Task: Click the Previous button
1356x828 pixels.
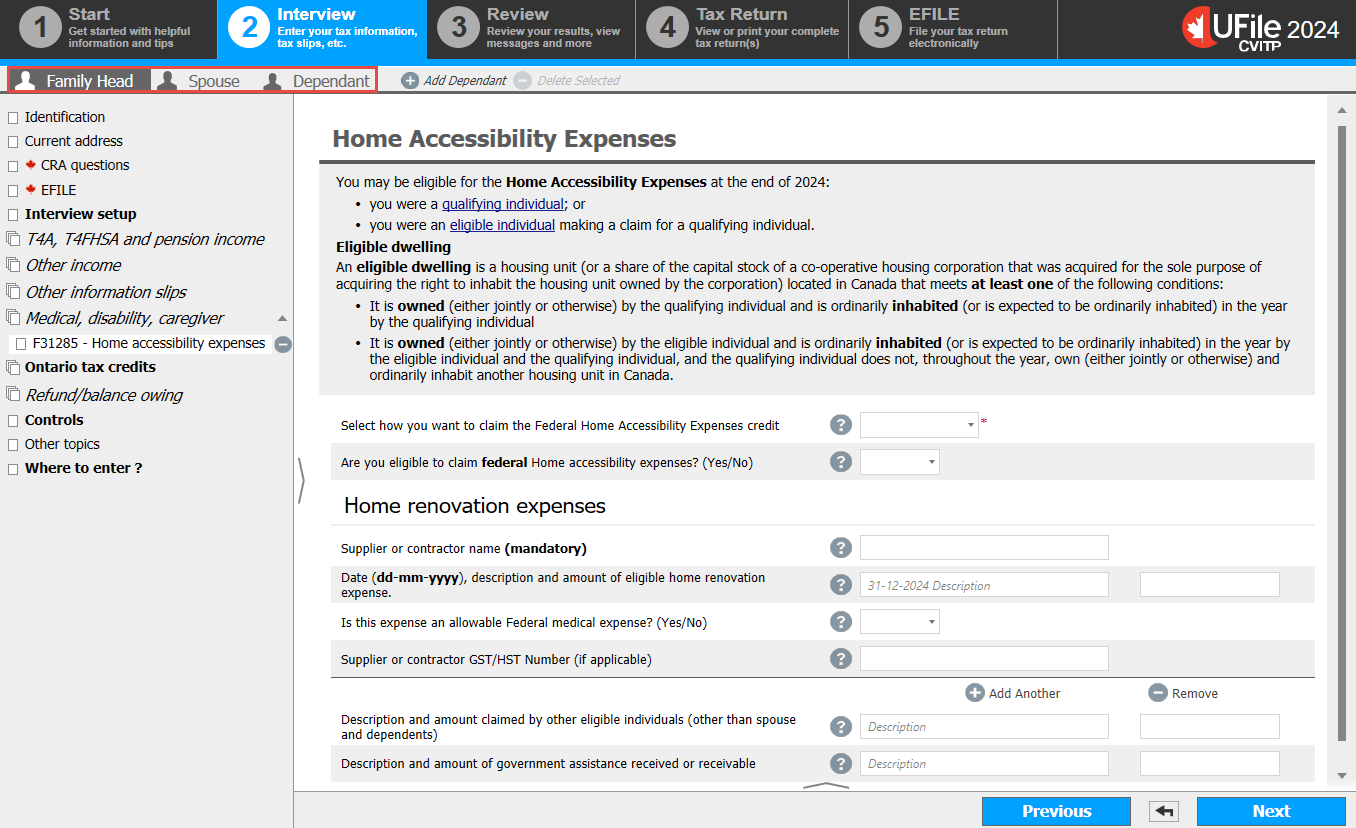Action: pyautogui.click(x=1056, y=811)
